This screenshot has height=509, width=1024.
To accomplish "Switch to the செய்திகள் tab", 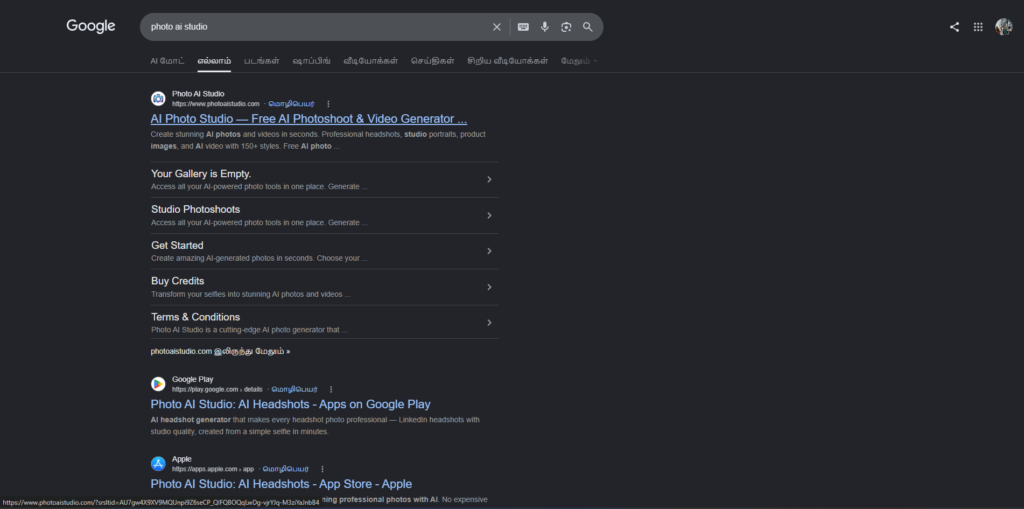I will (433, 61).
